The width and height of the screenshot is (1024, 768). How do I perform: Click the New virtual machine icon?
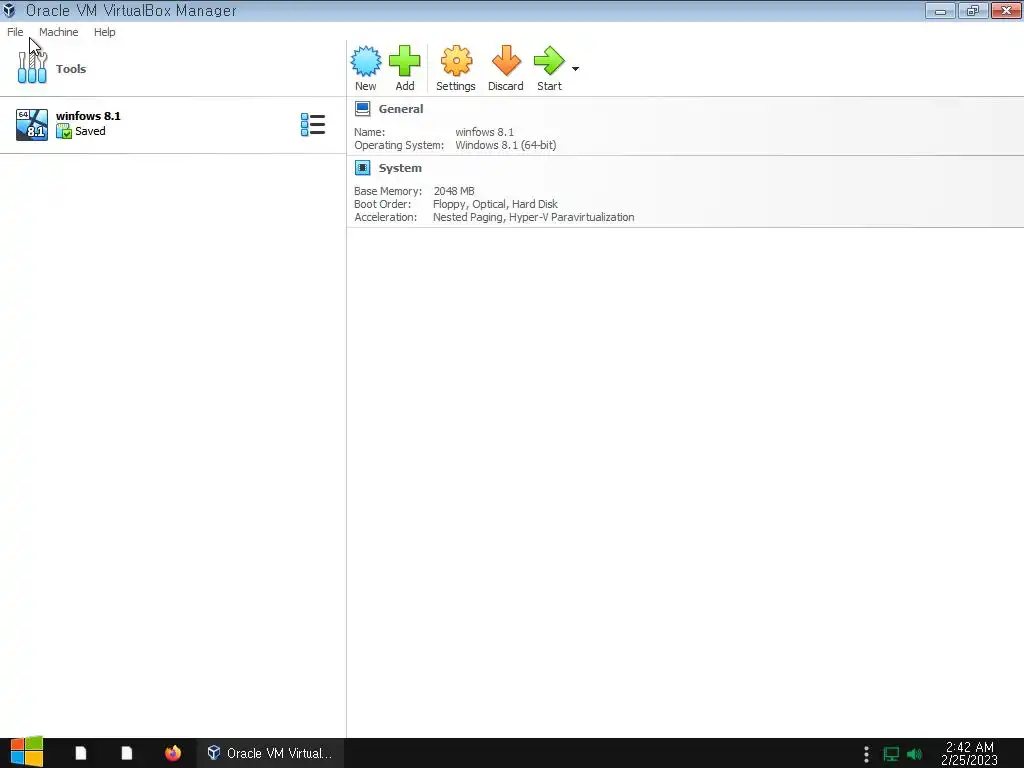pos(366,61)
